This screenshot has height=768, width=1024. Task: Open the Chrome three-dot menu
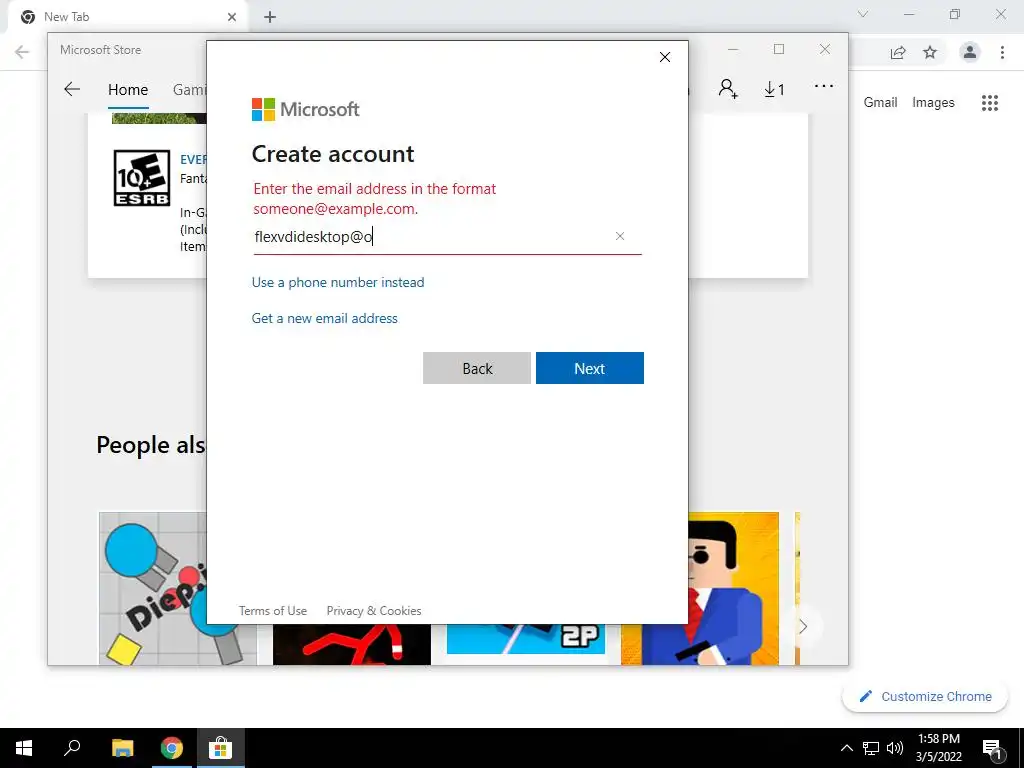coord(1002,52)
